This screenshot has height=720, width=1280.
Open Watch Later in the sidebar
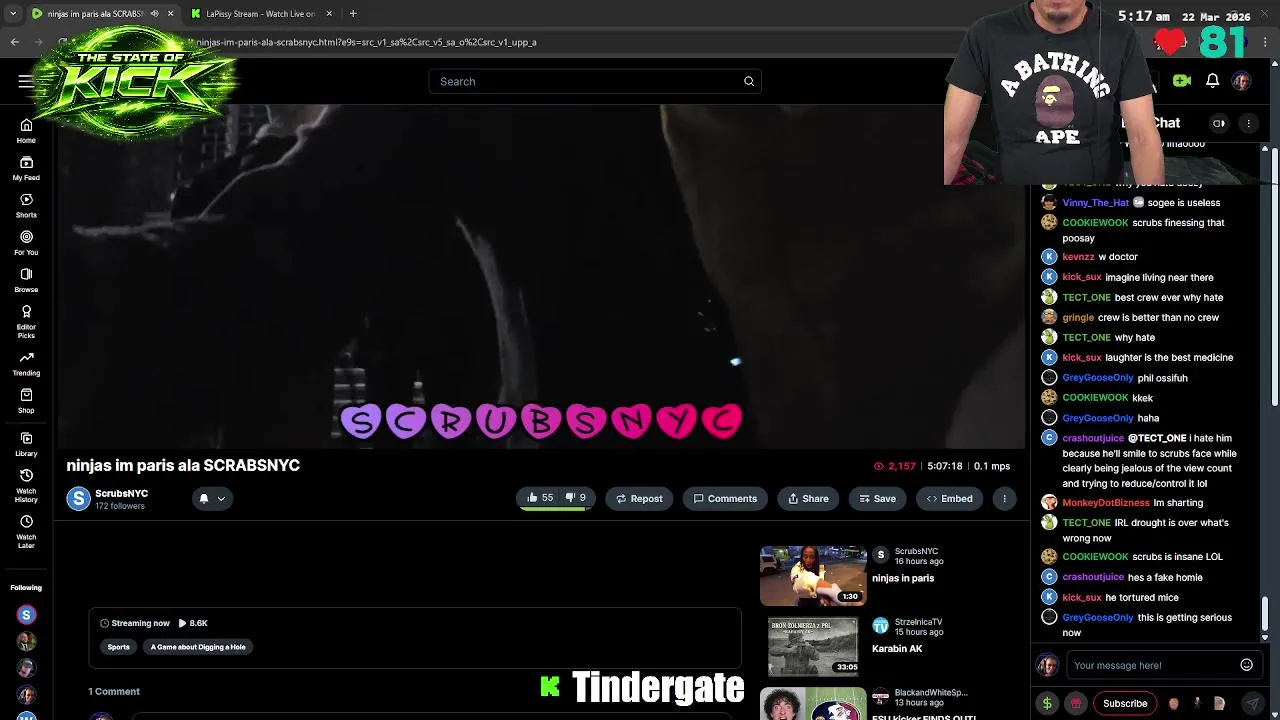pyautogui.click(x=26, y=531)
